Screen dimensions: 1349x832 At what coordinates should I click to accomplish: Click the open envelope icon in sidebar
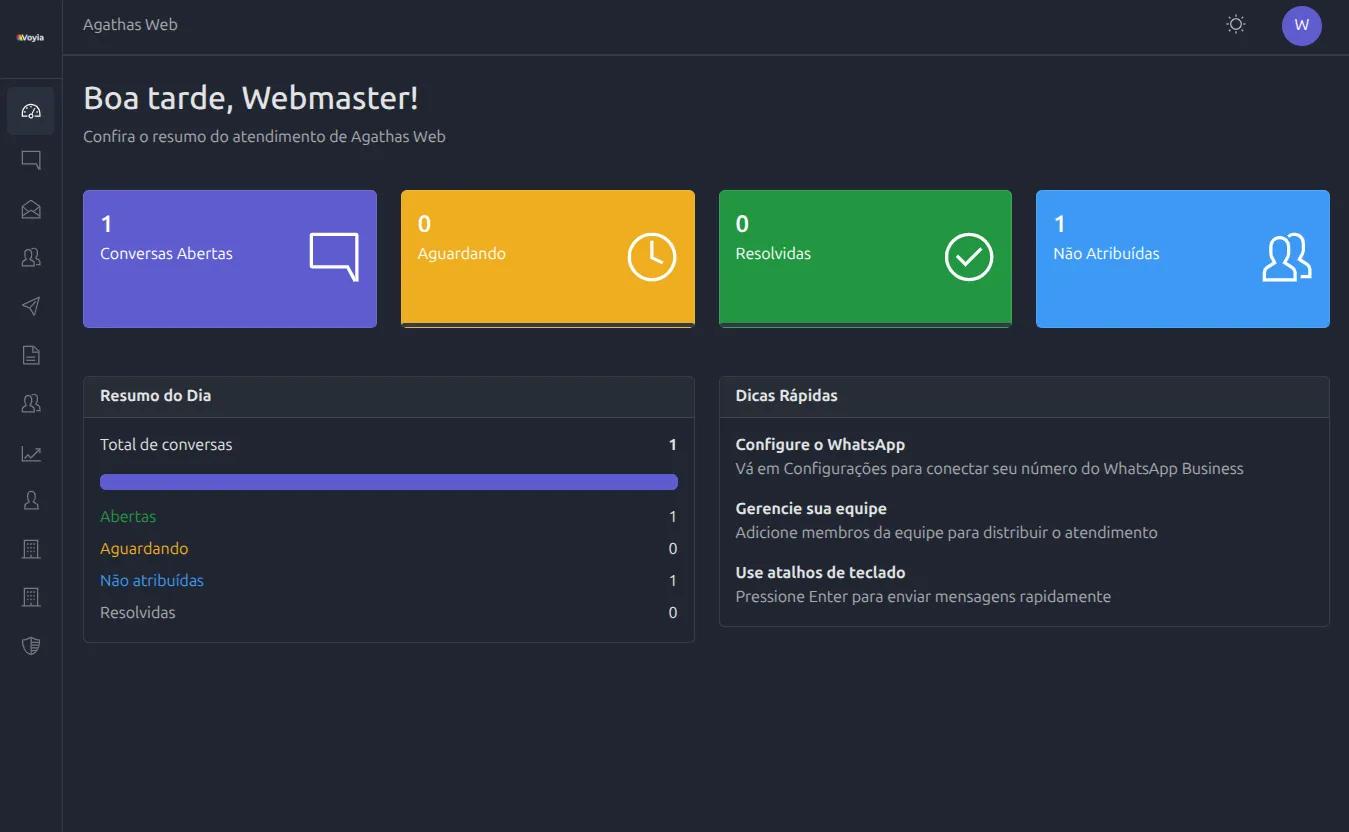31,209
